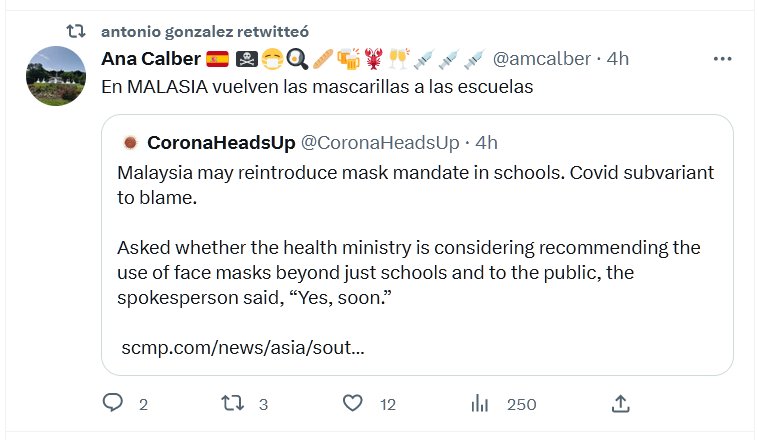Click the share upload arrow icon
Image resolution: width=758 pixels, height=440 pixels.
(x=620, y=403)
